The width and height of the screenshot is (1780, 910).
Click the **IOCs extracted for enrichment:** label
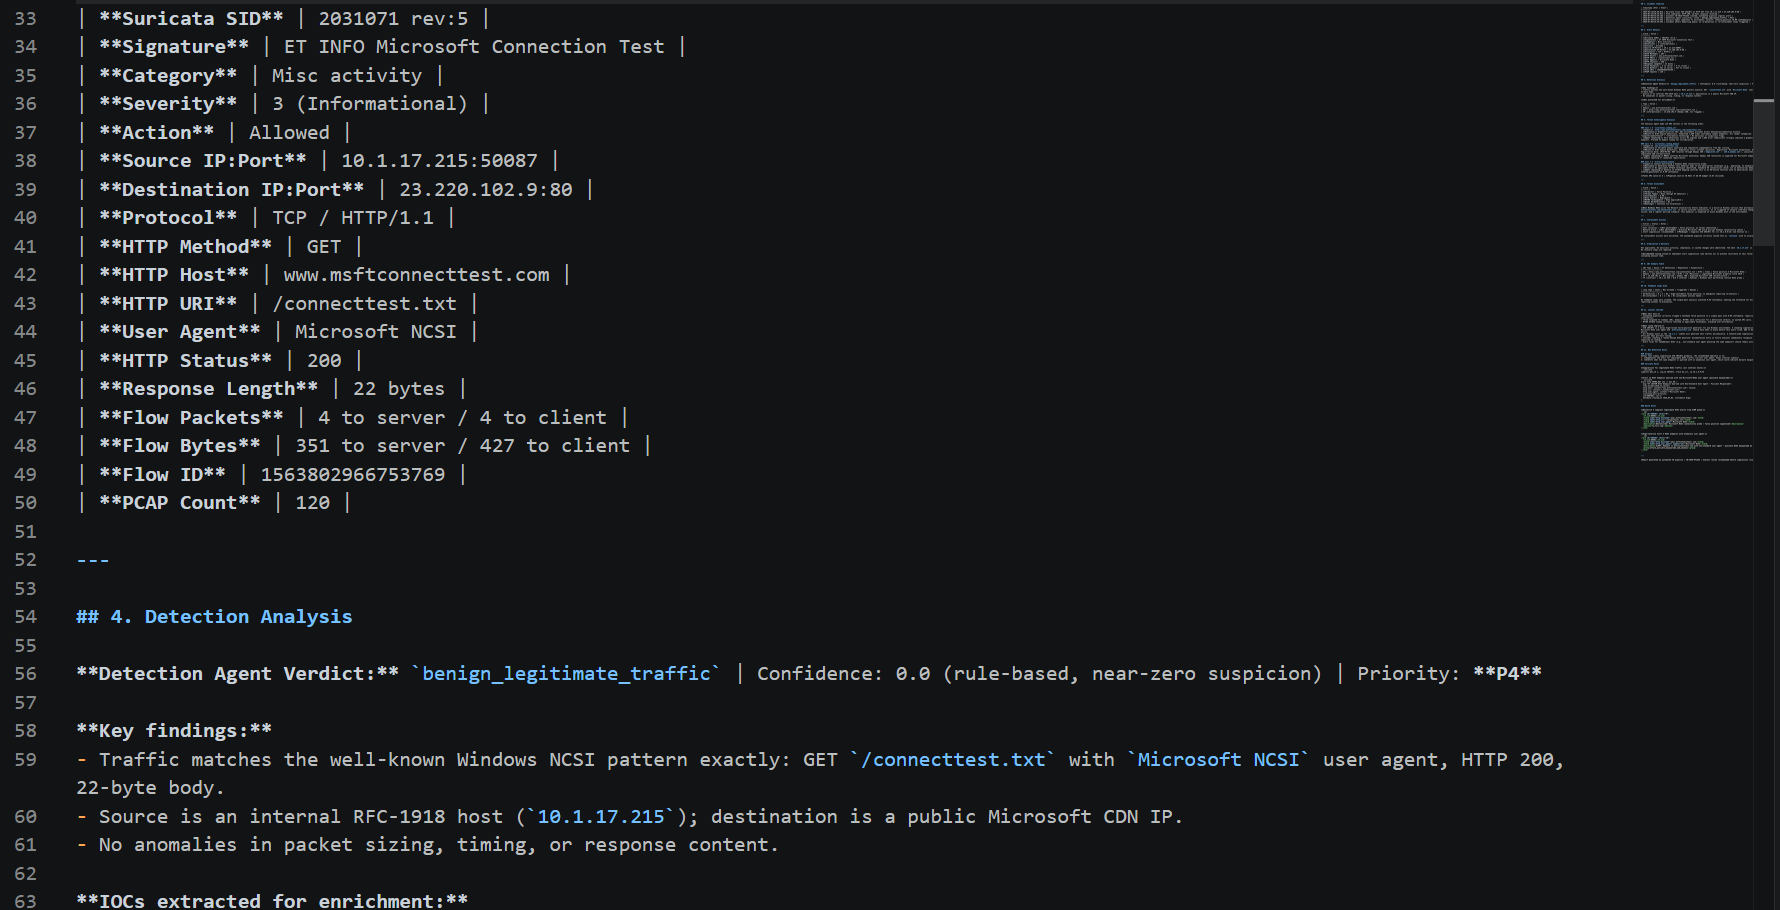272,901
